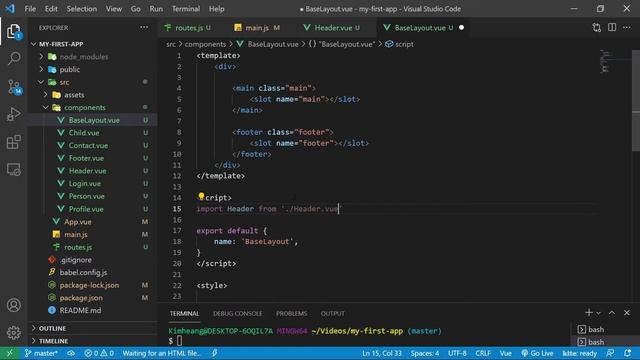640x360 pixels.
Task: Open Footer.vue in the explorer
Action: [86, 158]
